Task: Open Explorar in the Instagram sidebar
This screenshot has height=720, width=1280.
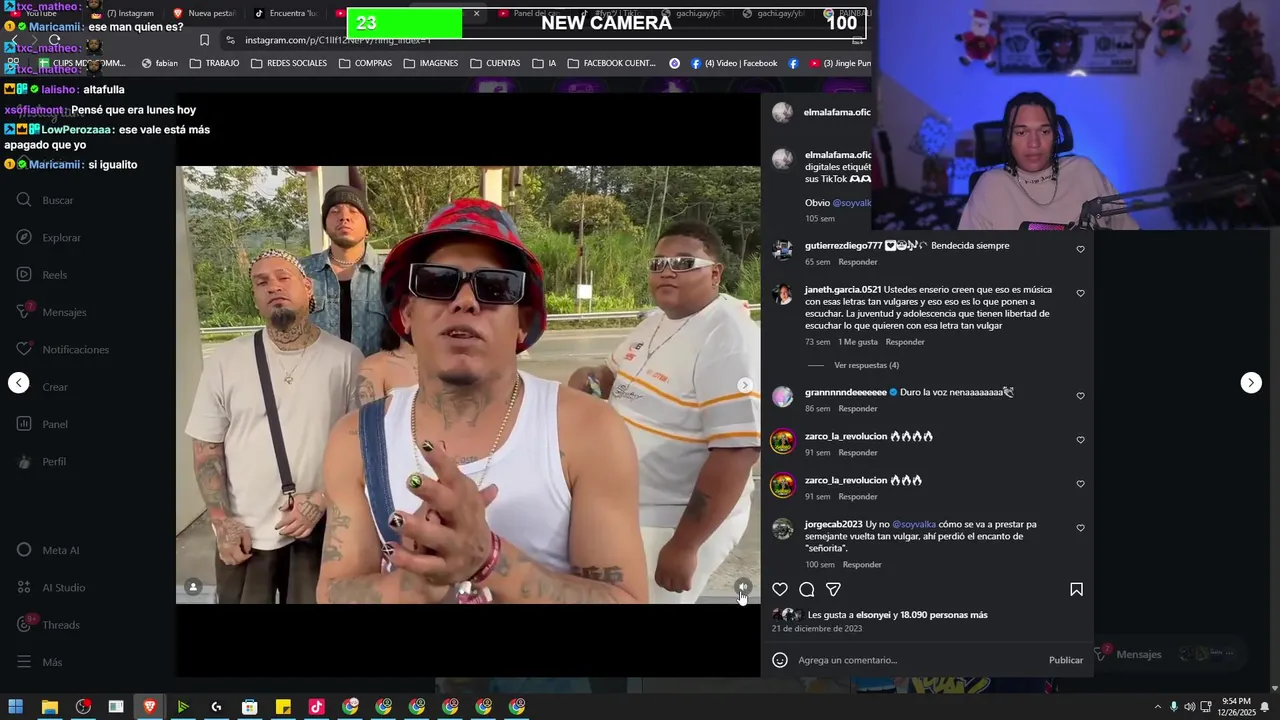Action: tap(50, 238)
